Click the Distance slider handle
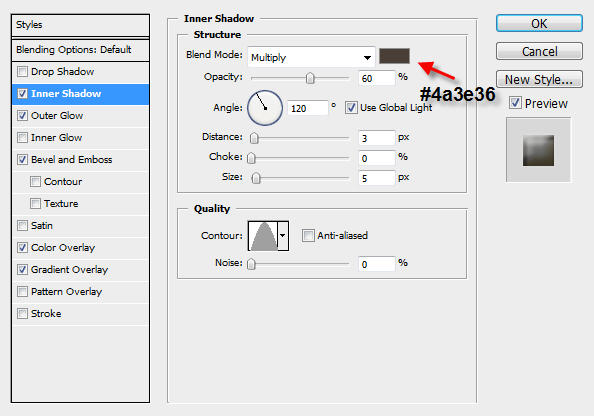Viewport: 594px width, 416px height. point(254,138)
